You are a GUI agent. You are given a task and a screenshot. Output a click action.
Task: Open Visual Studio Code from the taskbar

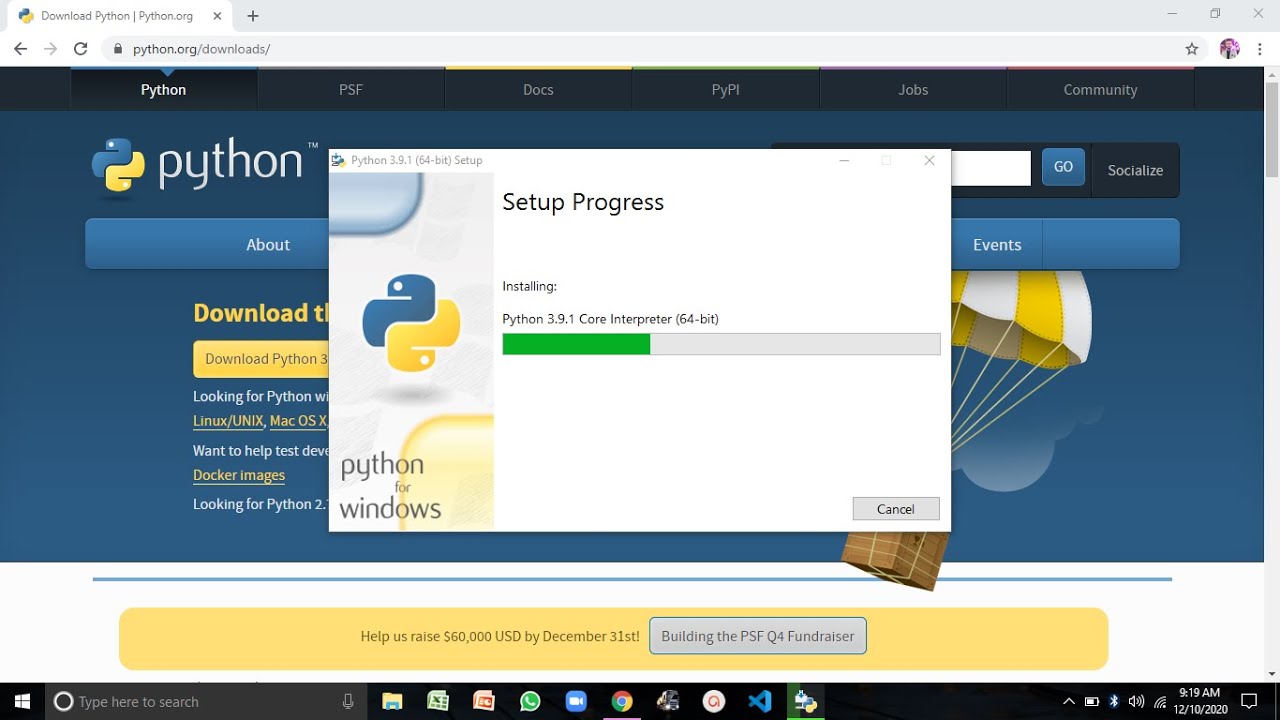[760, 701]
